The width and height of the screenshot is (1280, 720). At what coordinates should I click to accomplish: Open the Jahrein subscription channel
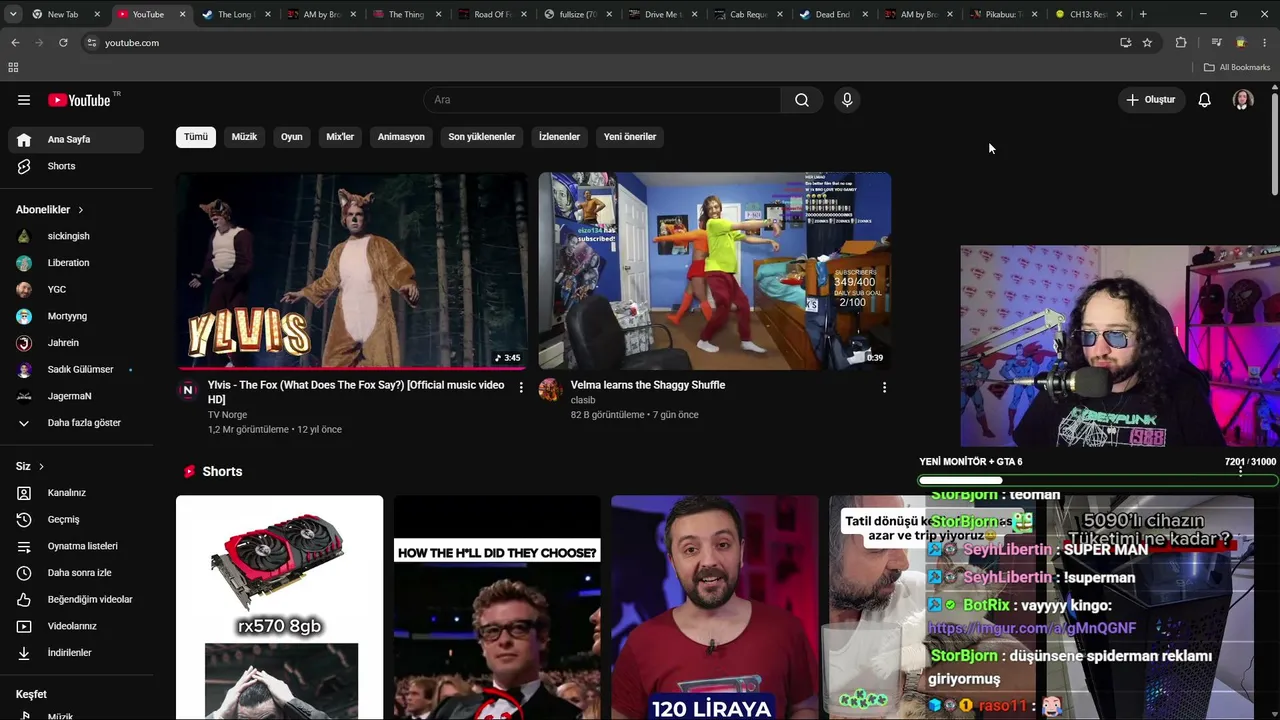[x=76, y=343]
